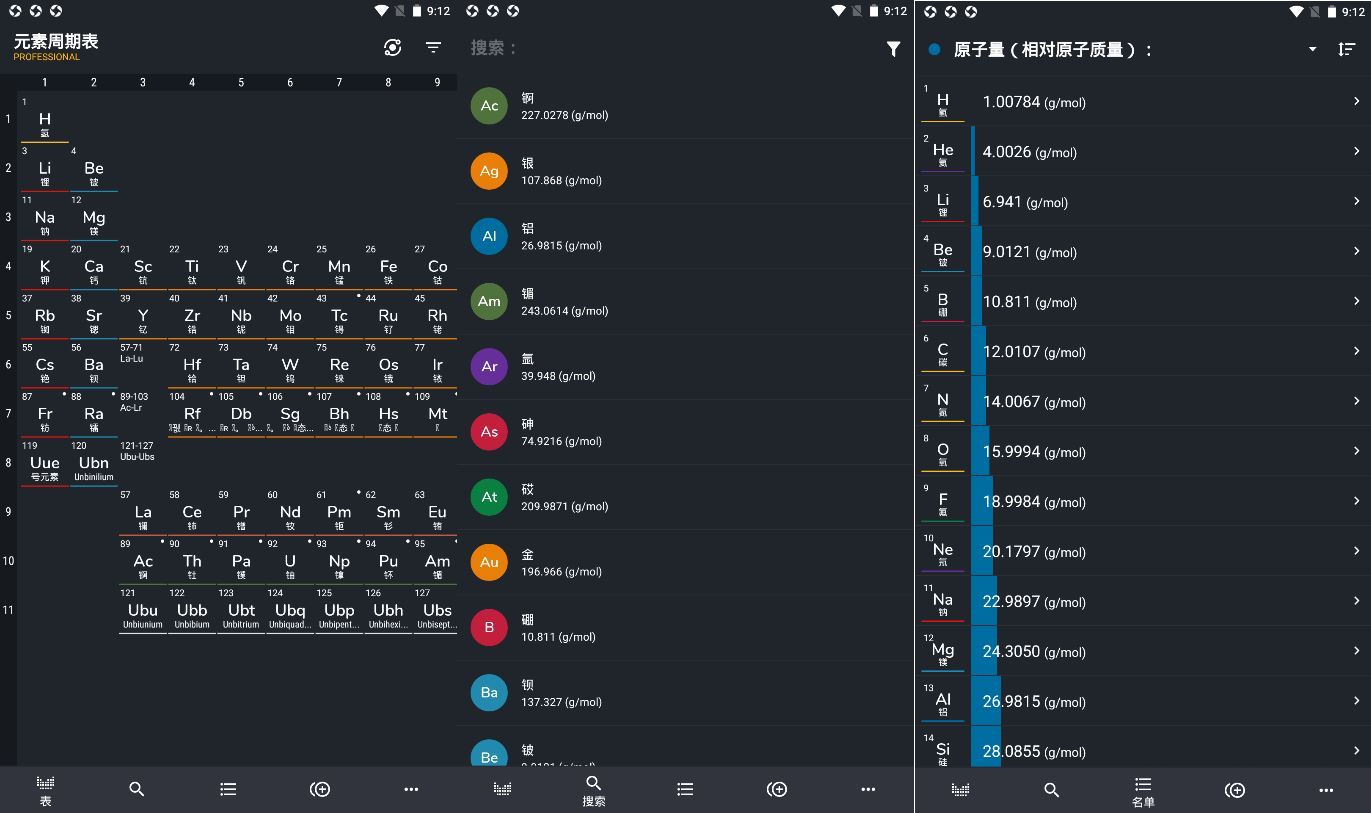Tap the red B circle icon
This screenshot has width=1371, height=813.
pos(489,627)
